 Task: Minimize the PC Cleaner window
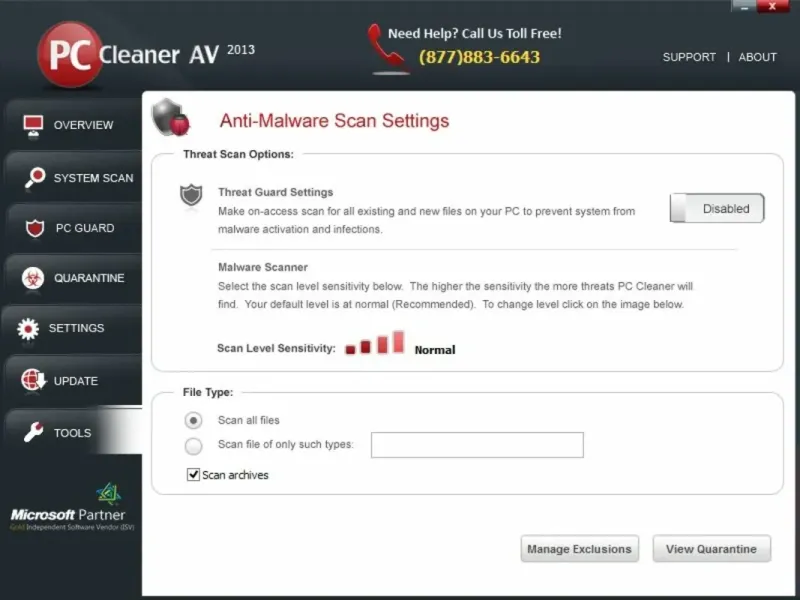point(743,7)
